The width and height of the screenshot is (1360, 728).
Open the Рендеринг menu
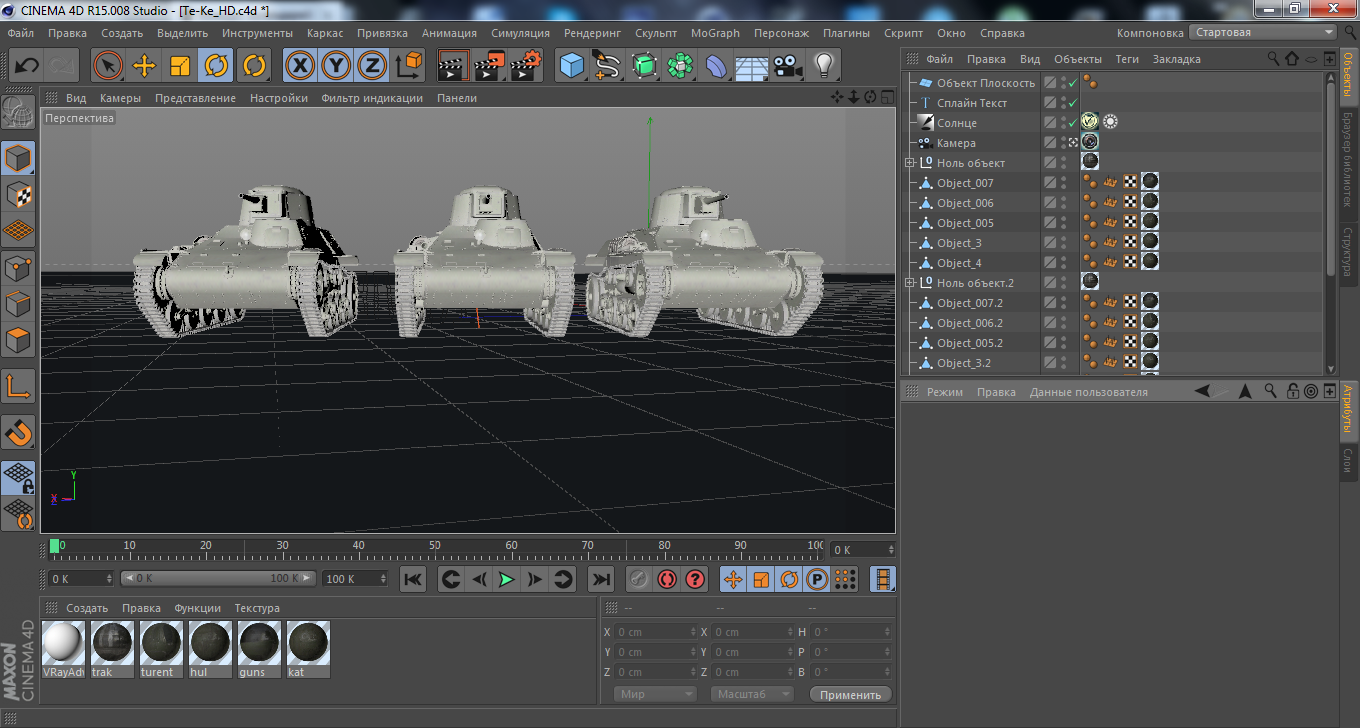click(x=592, y=33)
